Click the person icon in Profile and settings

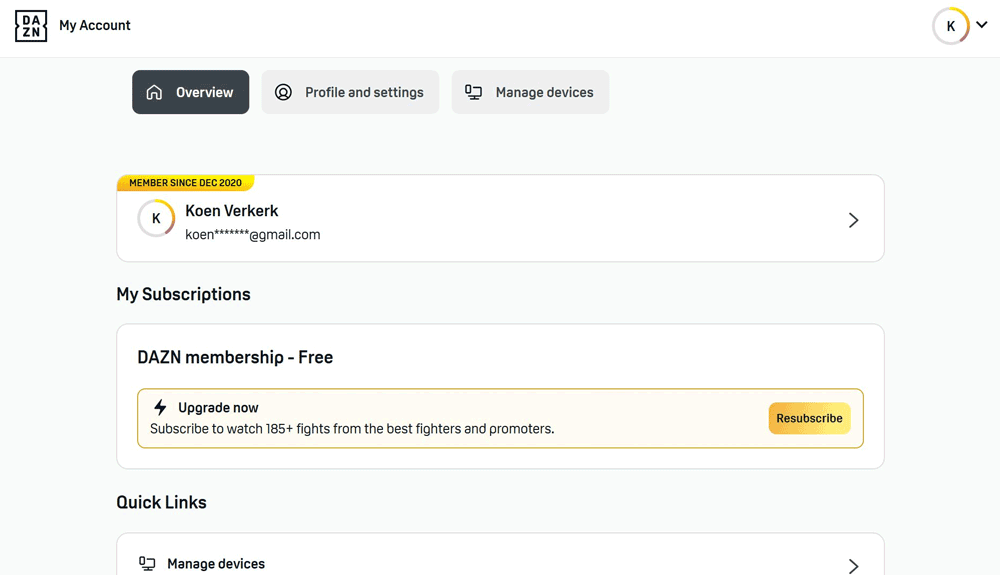(283, 92)
